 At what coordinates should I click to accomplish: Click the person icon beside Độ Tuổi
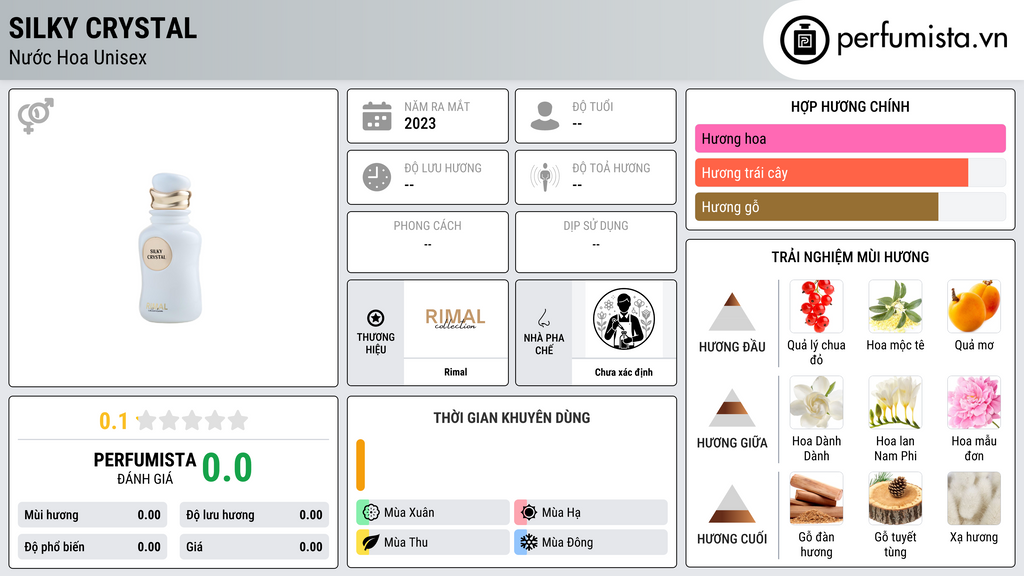(545, 116)
